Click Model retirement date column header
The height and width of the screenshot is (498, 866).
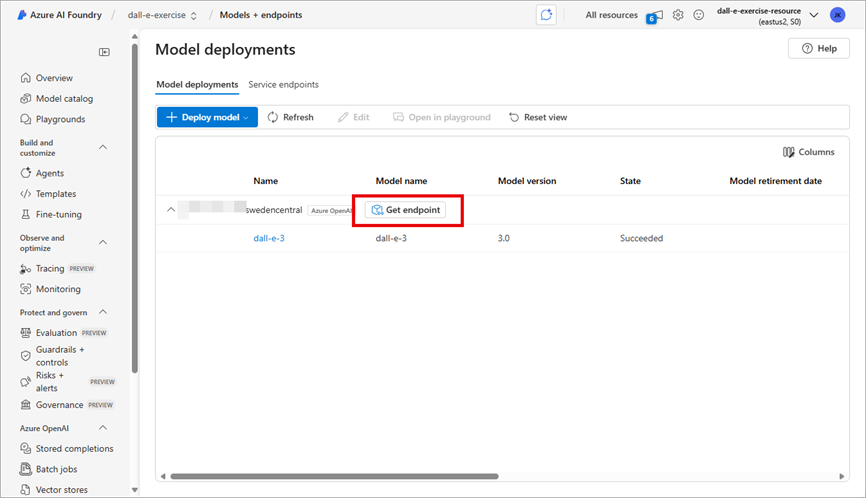775,181
